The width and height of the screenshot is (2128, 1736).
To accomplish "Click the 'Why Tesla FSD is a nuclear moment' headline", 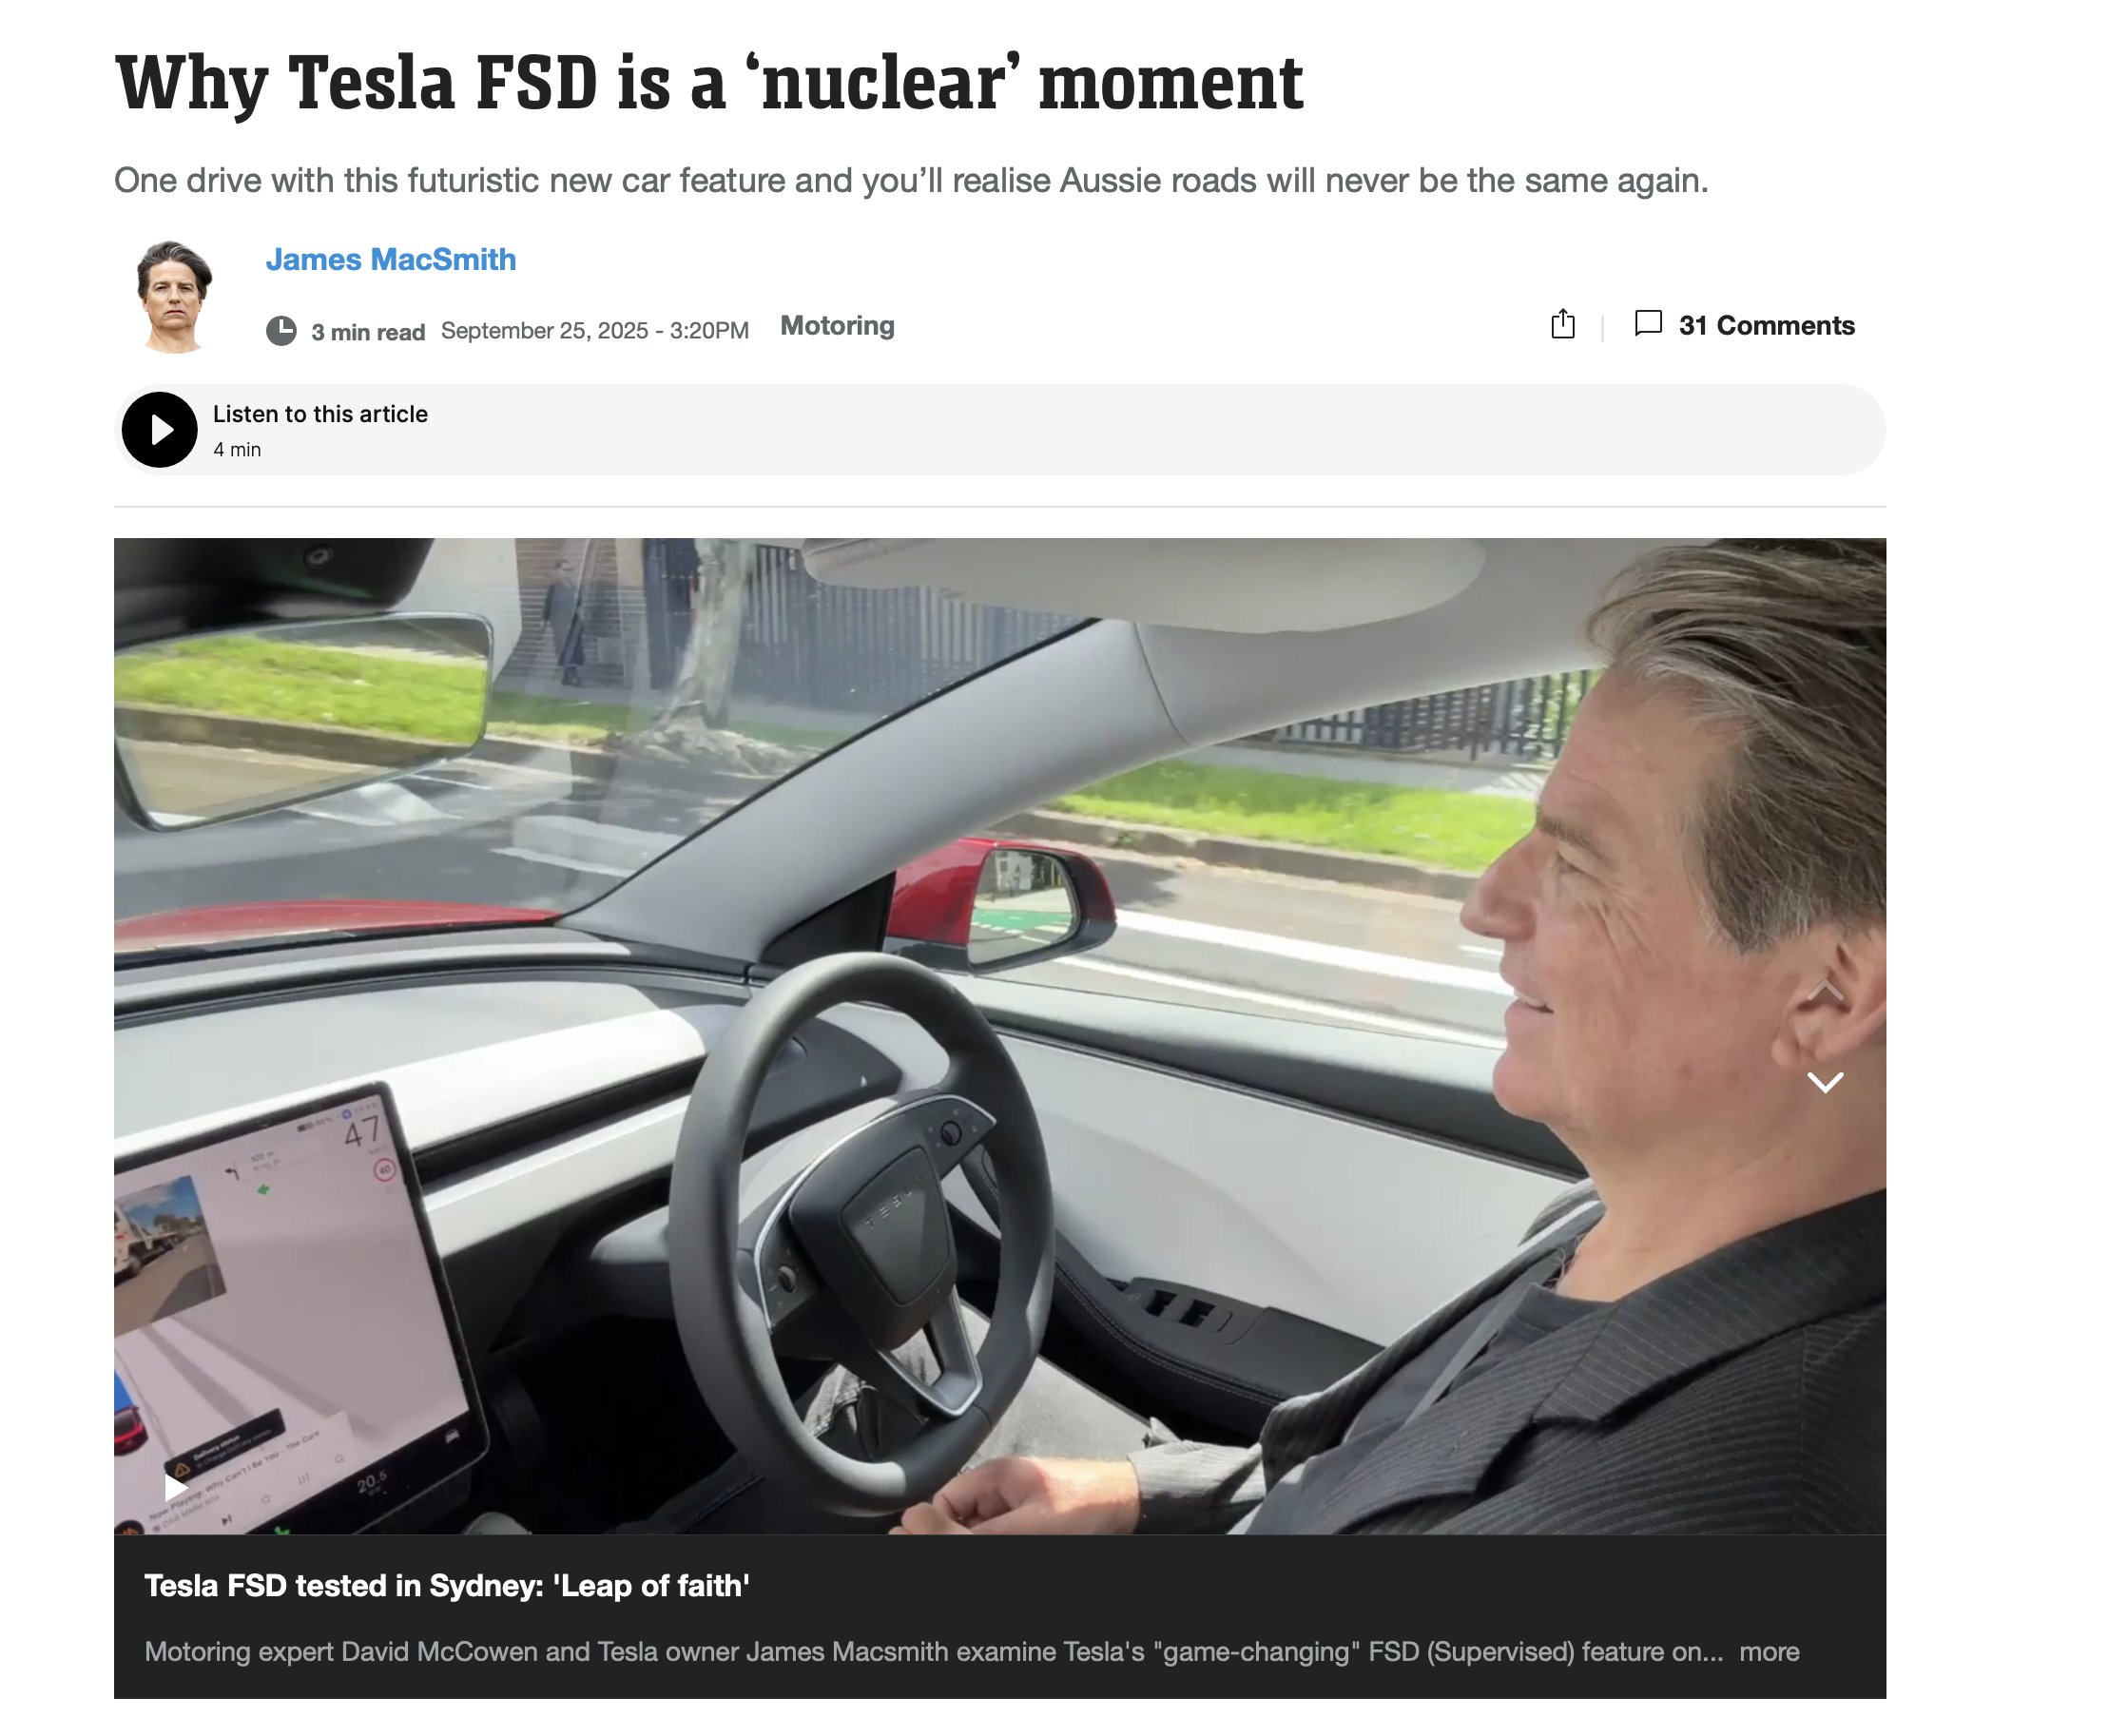I will pos(709,83).
